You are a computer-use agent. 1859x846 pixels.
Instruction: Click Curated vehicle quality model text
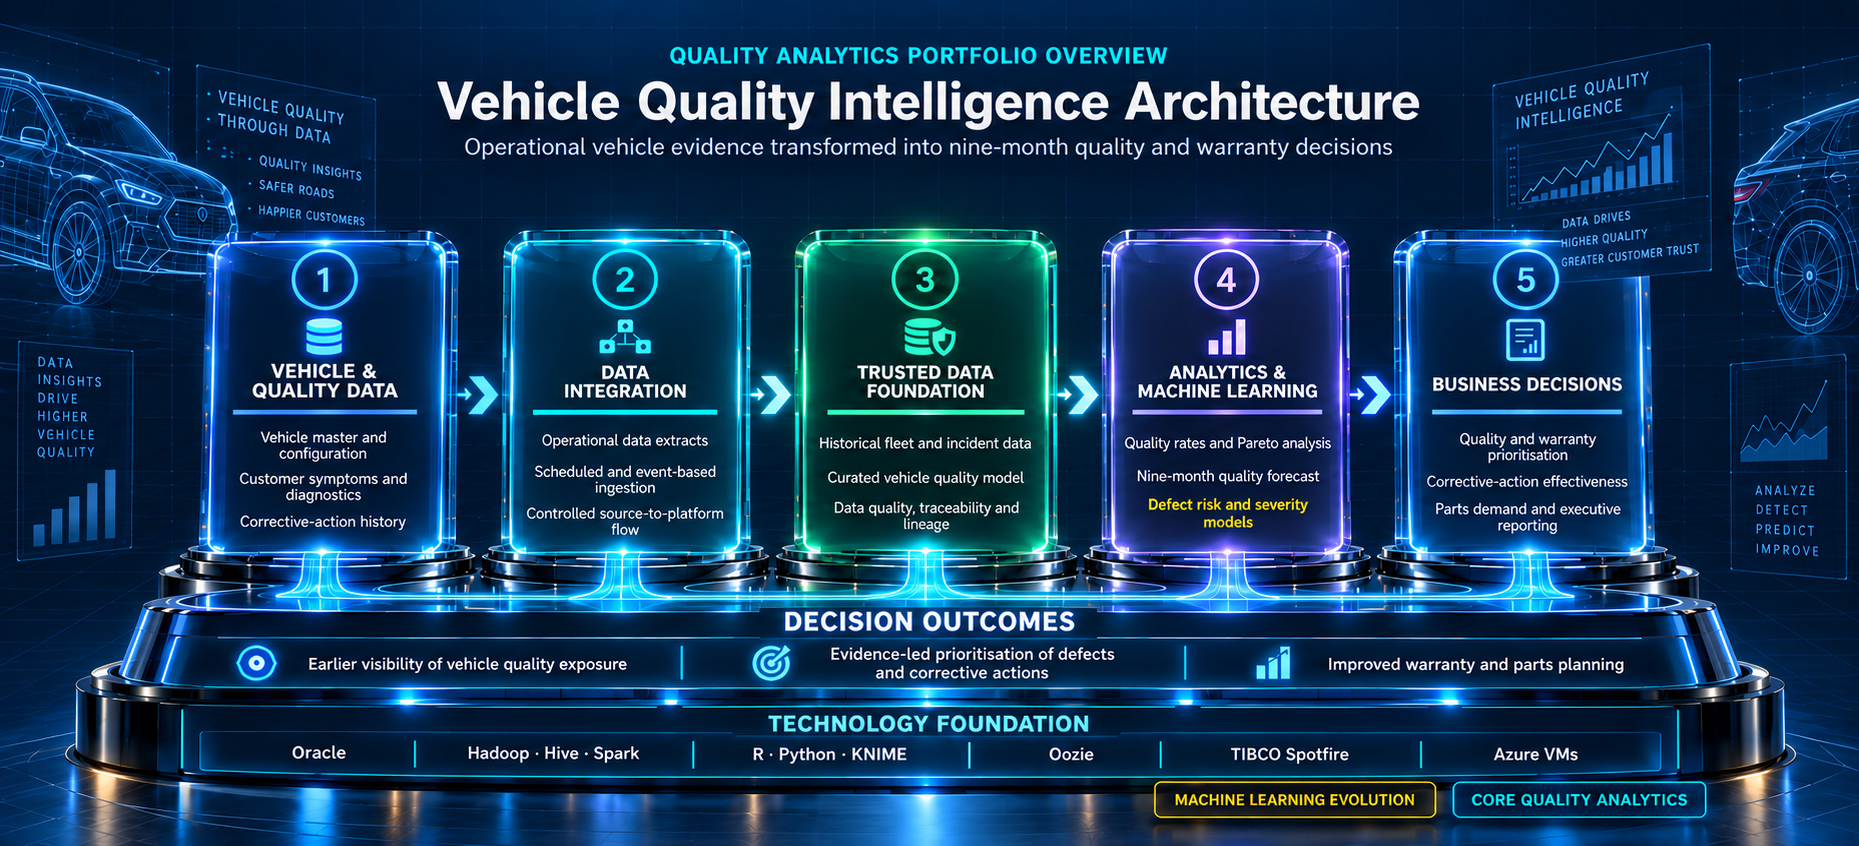(x=925, y=477)
